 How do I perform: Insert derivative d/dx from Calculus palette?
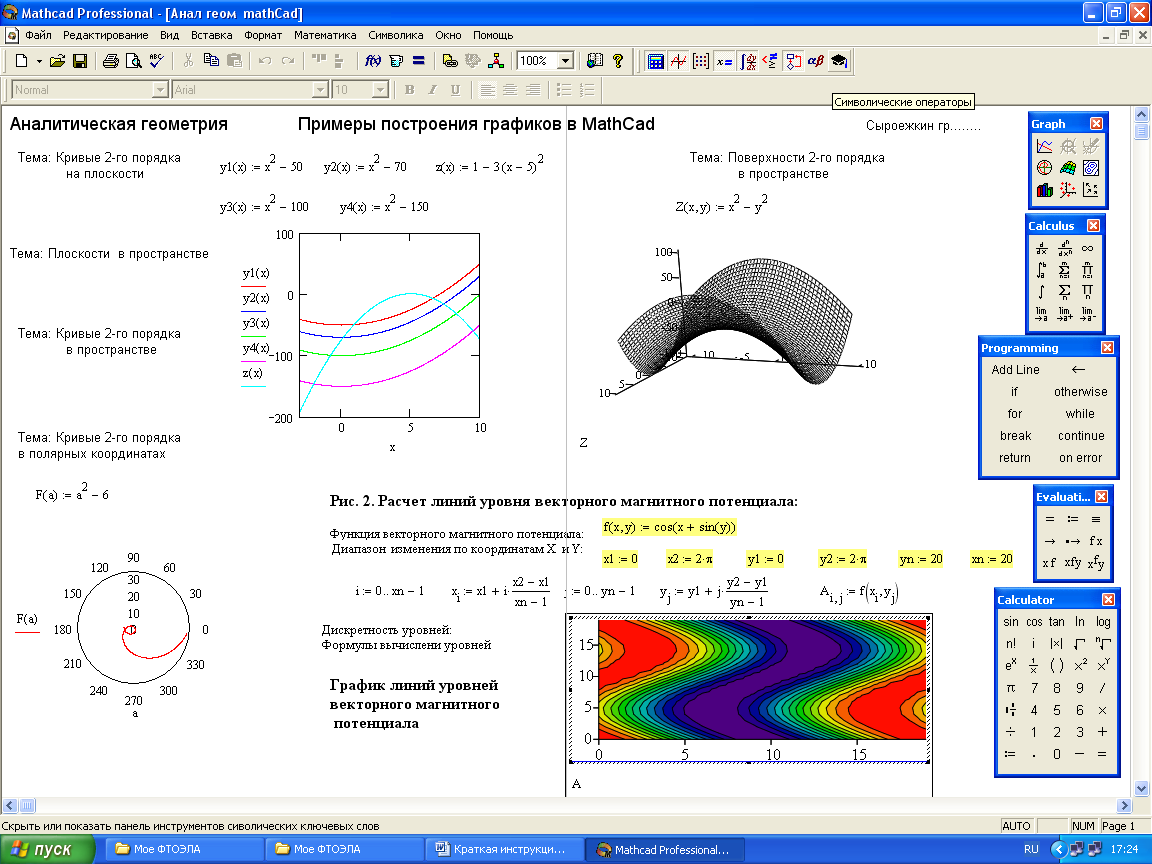(1041, 248)
